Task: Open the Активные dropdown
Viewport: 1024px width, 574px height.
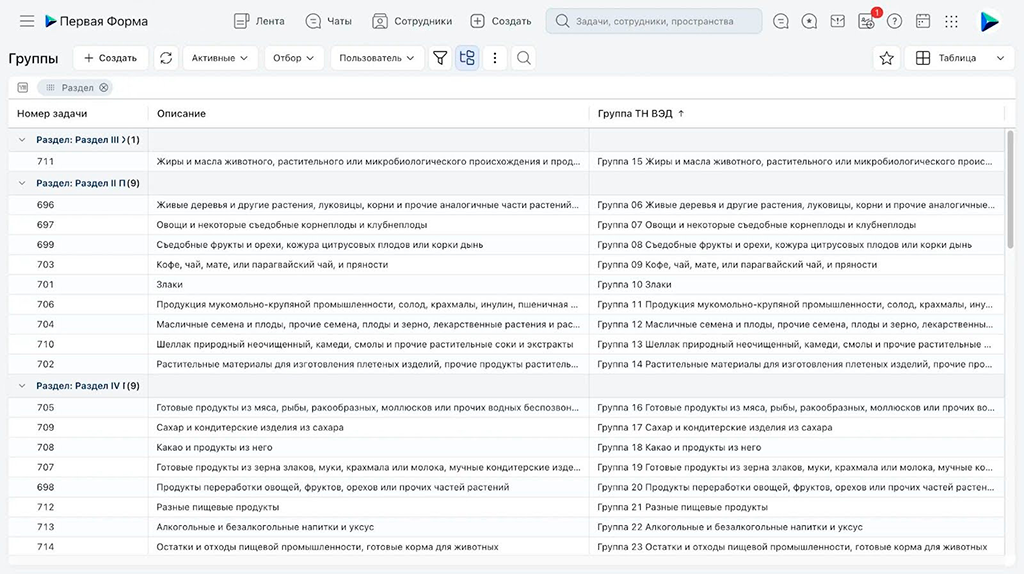Action: click(x=219, y=58)
